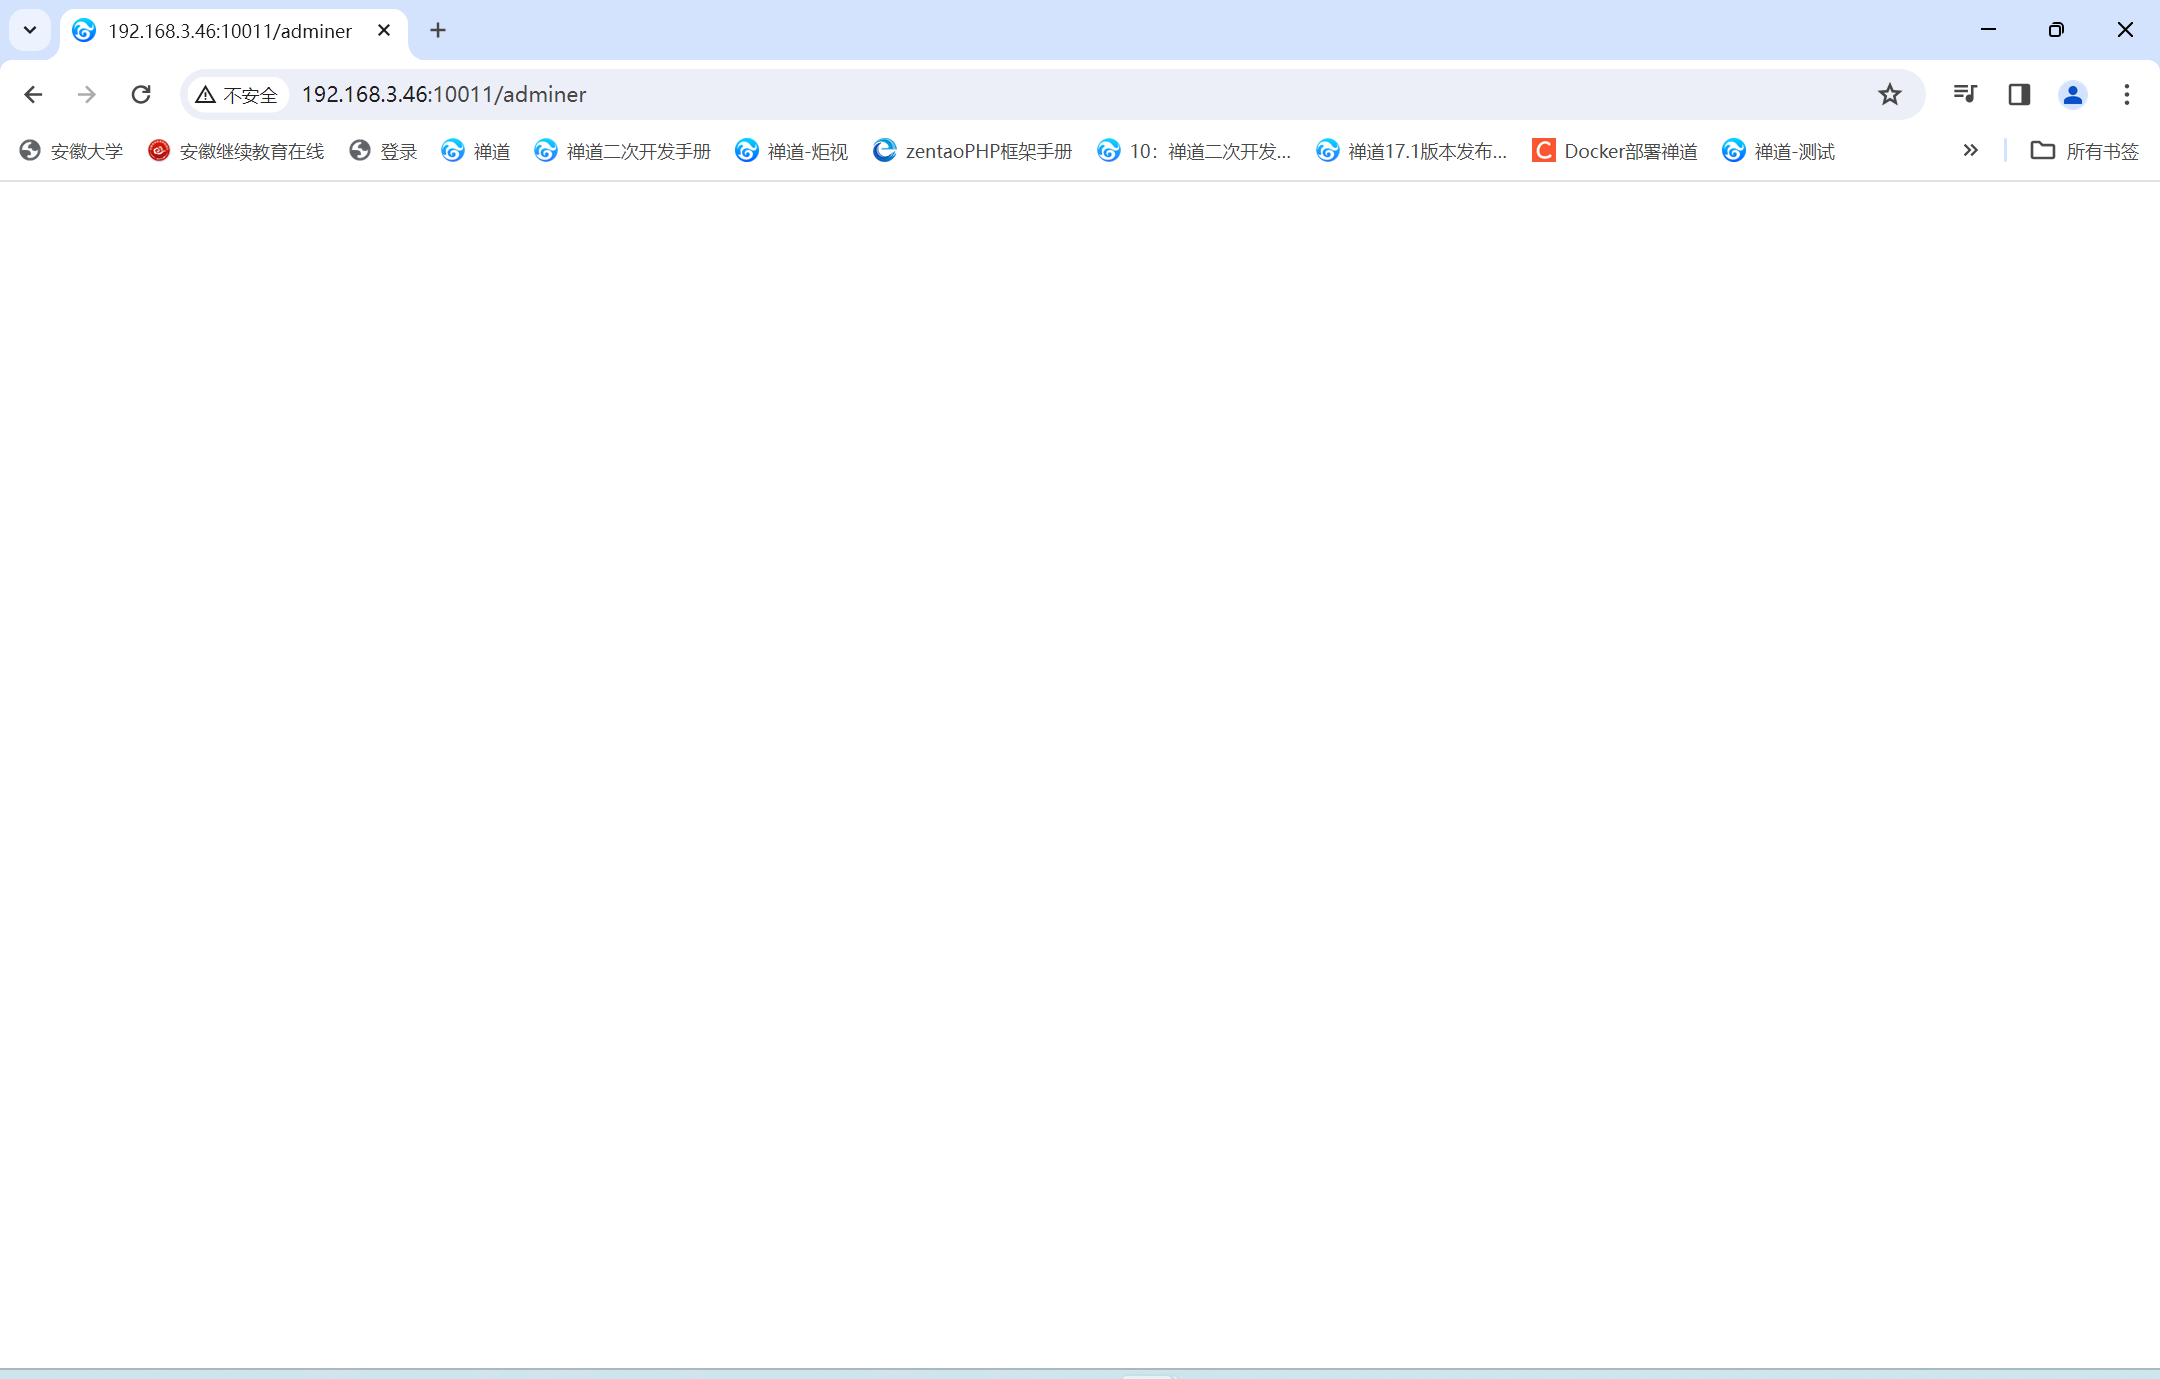Close the adminer tab
This screenshot has width=2160, height=1379.
point(384,31)
